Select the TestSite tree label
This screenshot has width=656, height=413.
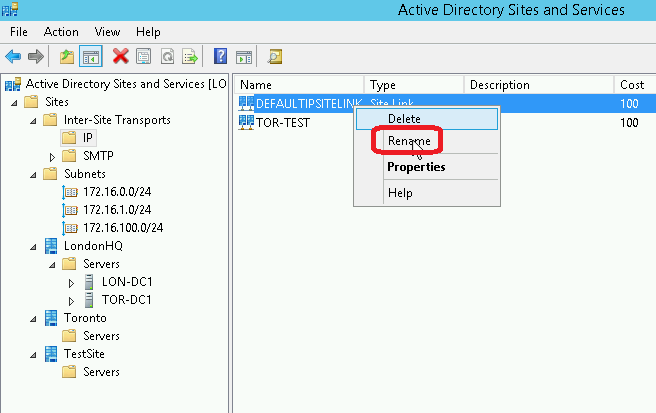pyautogui.click(x=84, y=354)
